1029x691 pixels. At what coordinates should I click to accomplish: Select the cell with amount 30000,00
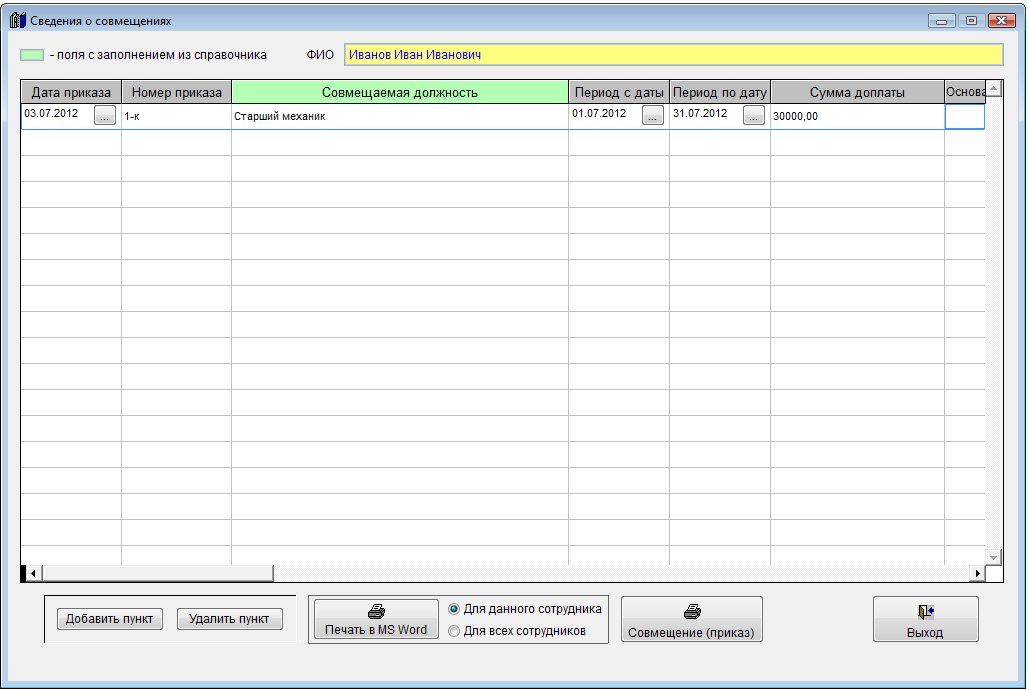coord(857,116)
